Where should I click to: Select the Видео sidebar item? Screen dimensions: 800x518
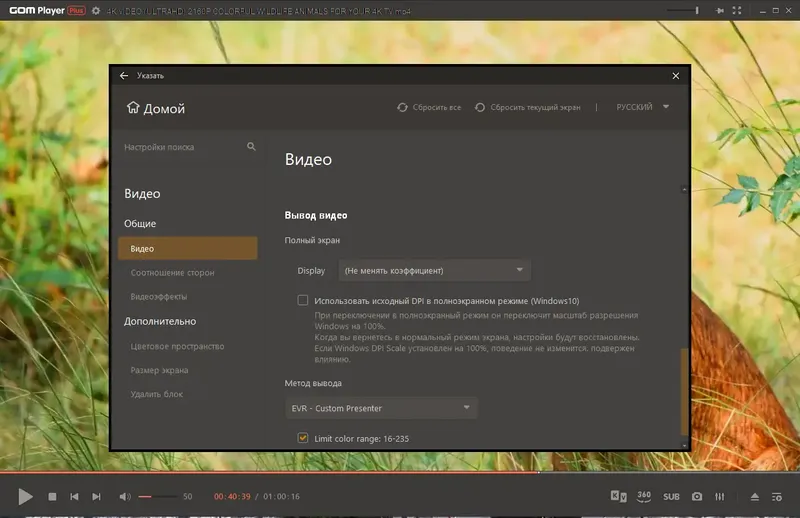(188, 249)
